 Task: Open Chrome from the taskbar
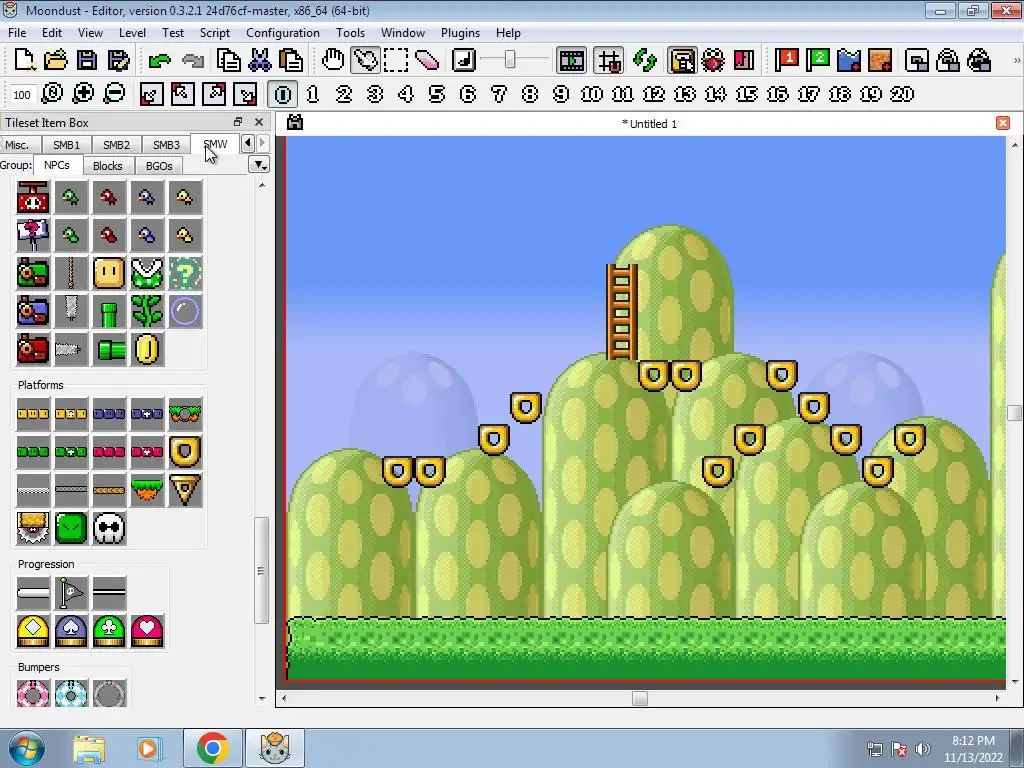(x=212, y=748)
